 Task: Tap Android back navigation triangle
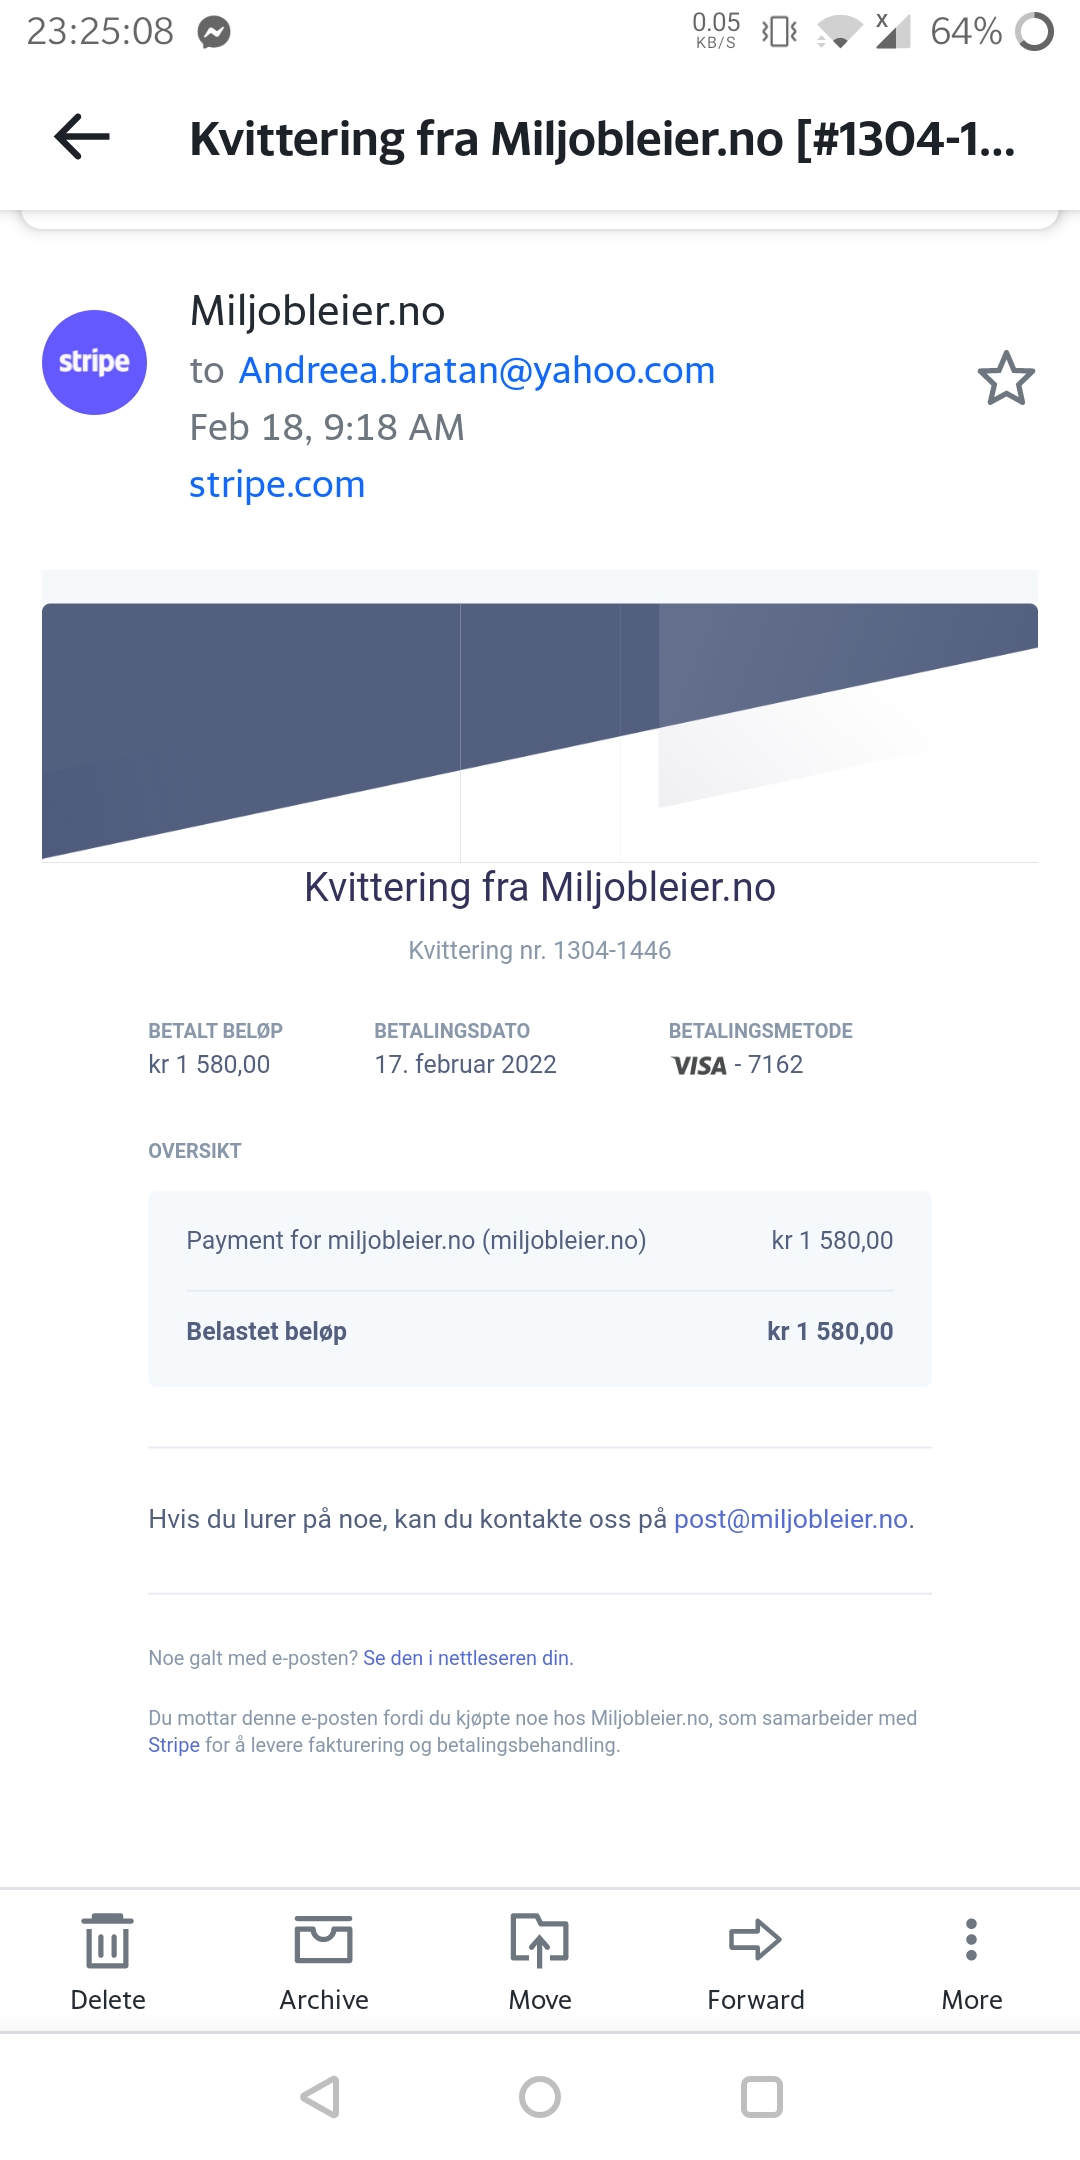point(321,2097)
